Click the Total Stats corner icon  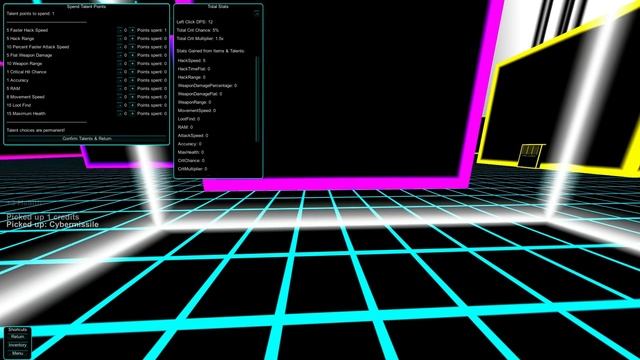point(257,13)
